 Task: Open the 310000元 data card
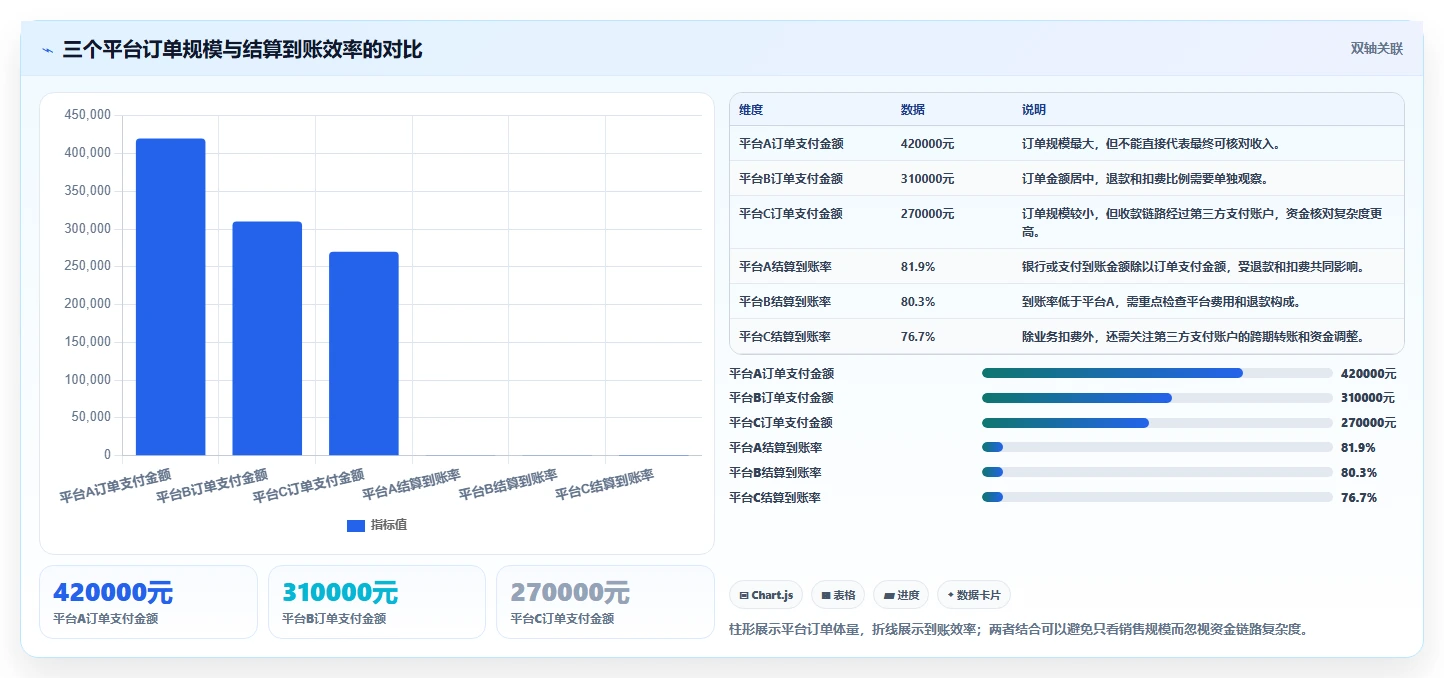(377, 602)
